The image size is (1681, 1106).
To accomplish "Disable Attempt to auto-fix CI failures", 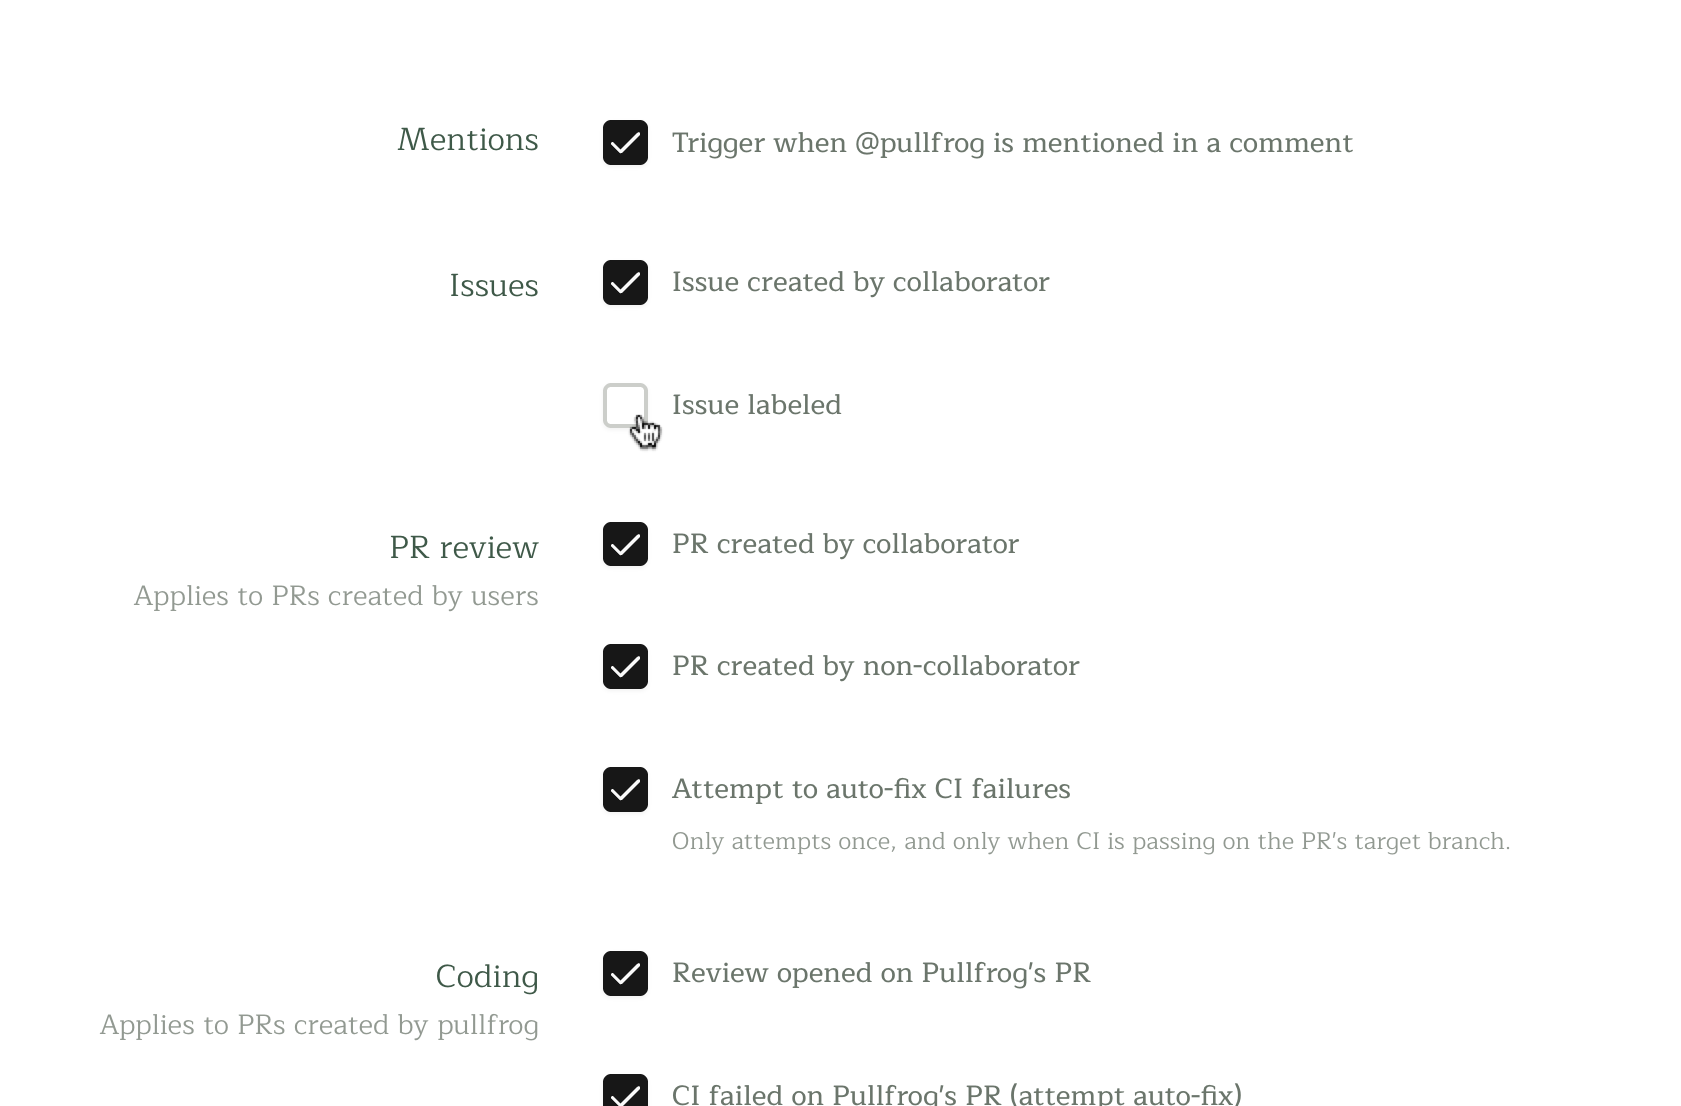I will [x=625, y=789].
